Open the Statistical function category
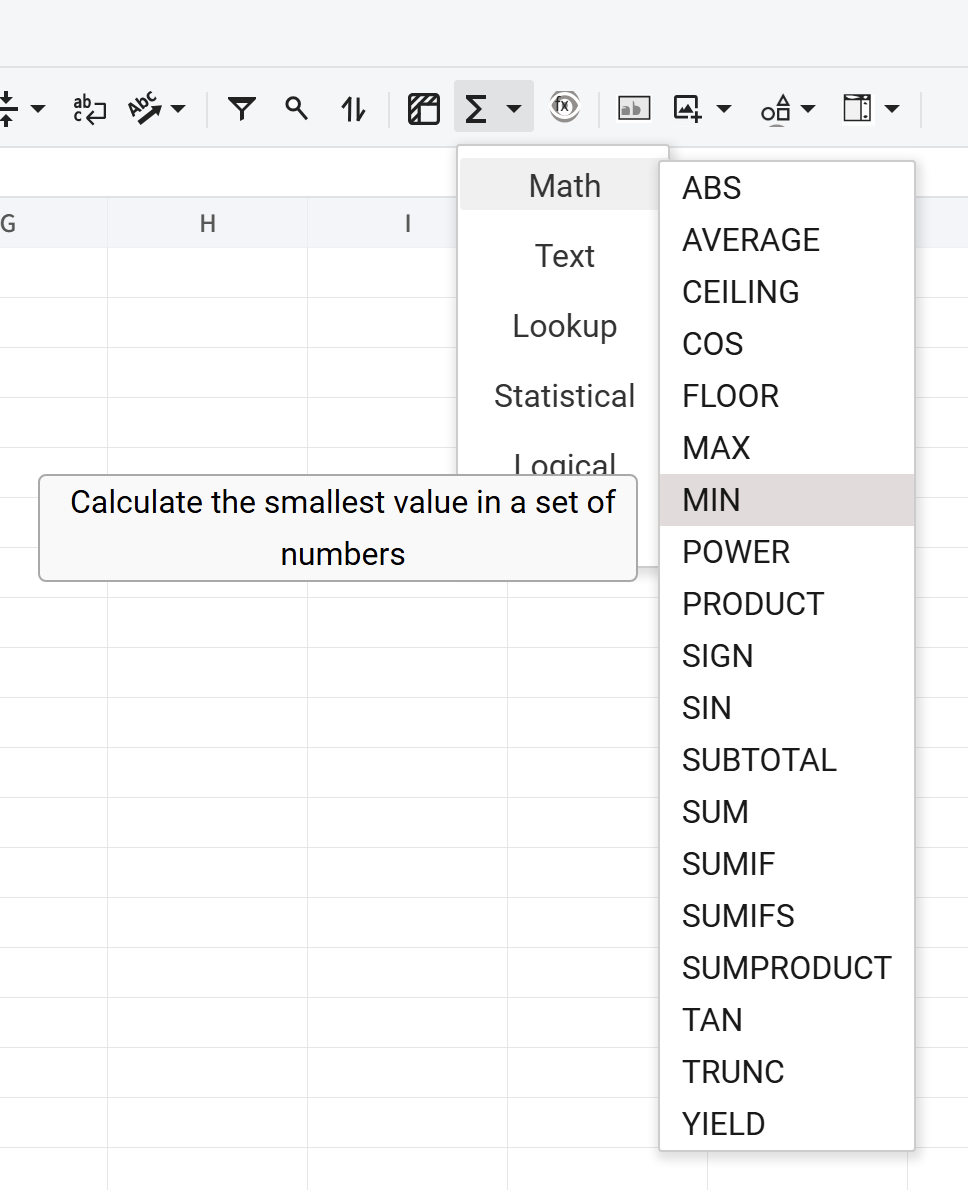This screenshot has height=1190, width=968. 564,396
